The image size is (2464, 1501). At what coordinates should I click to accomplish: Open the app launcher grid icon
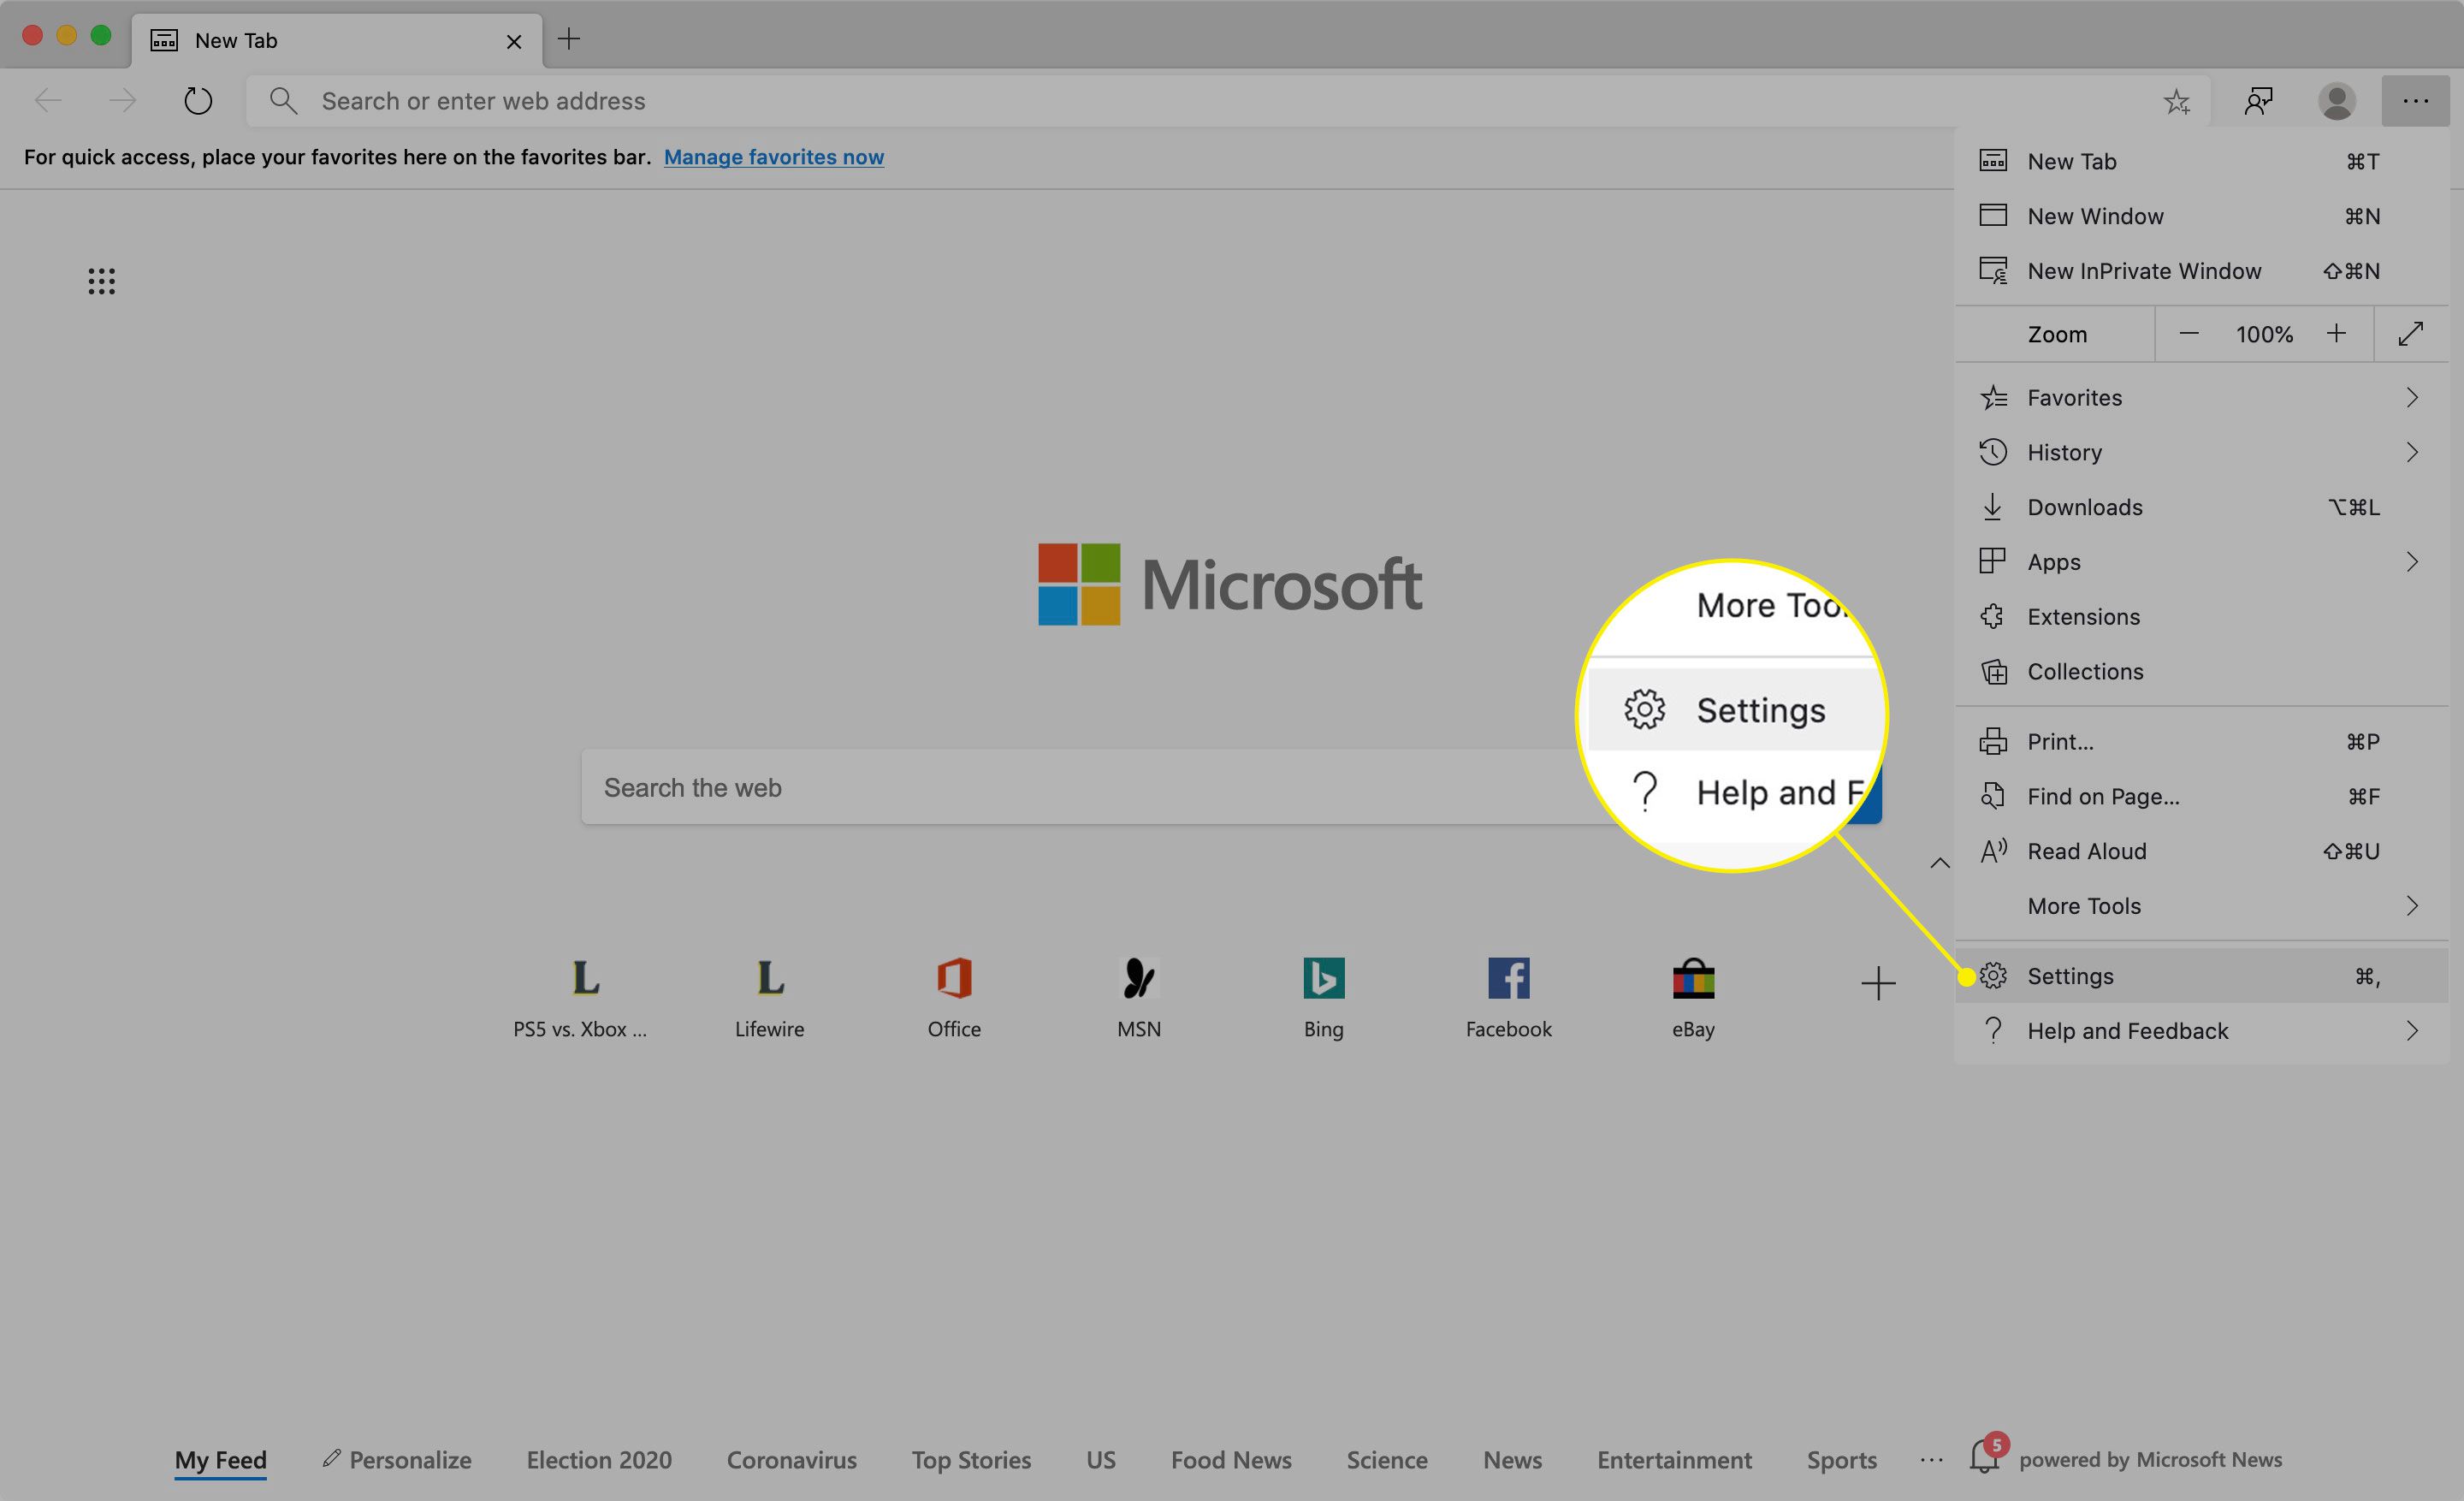tap(101, 281)
